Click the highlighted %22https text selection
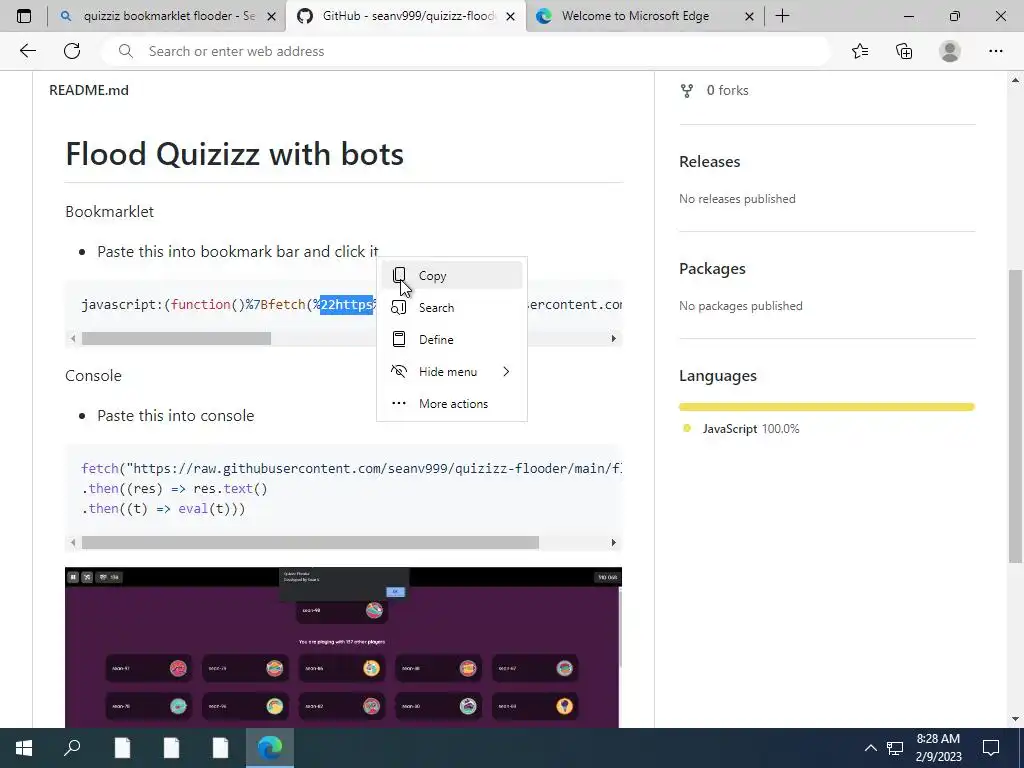Image resolution: width=1024 pixels, height=768 pixels. [x=346, y=304]
